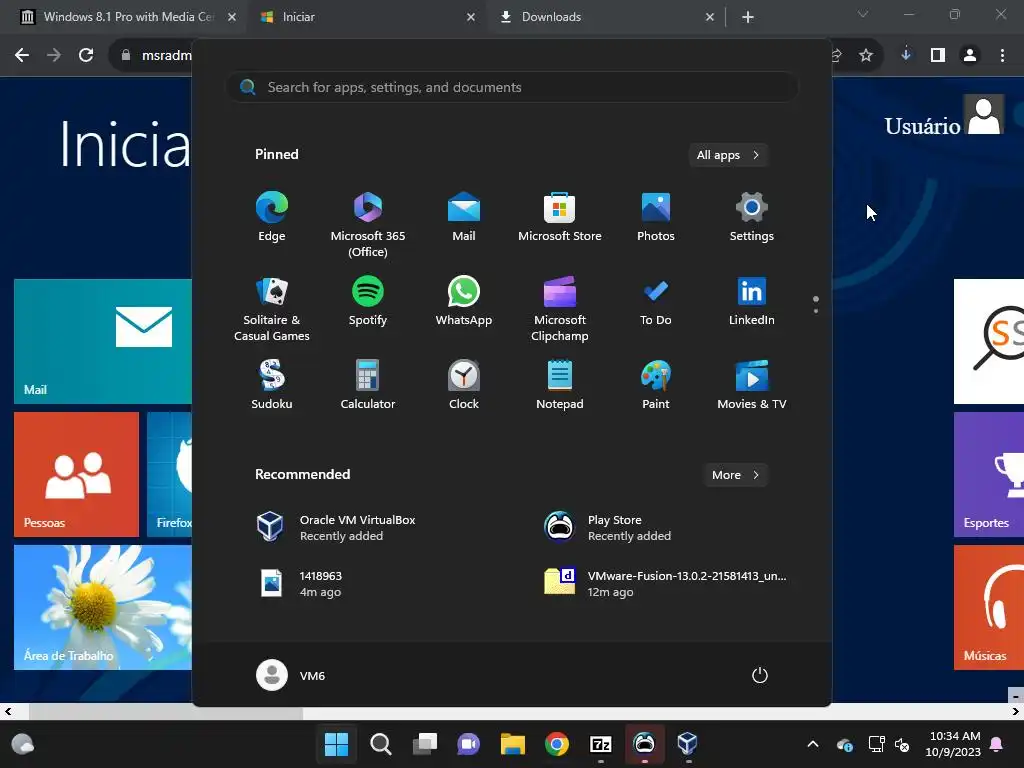Click the Mail tile on Iniciar page
Screen dimensions: 1024x768
coord(103,342)
